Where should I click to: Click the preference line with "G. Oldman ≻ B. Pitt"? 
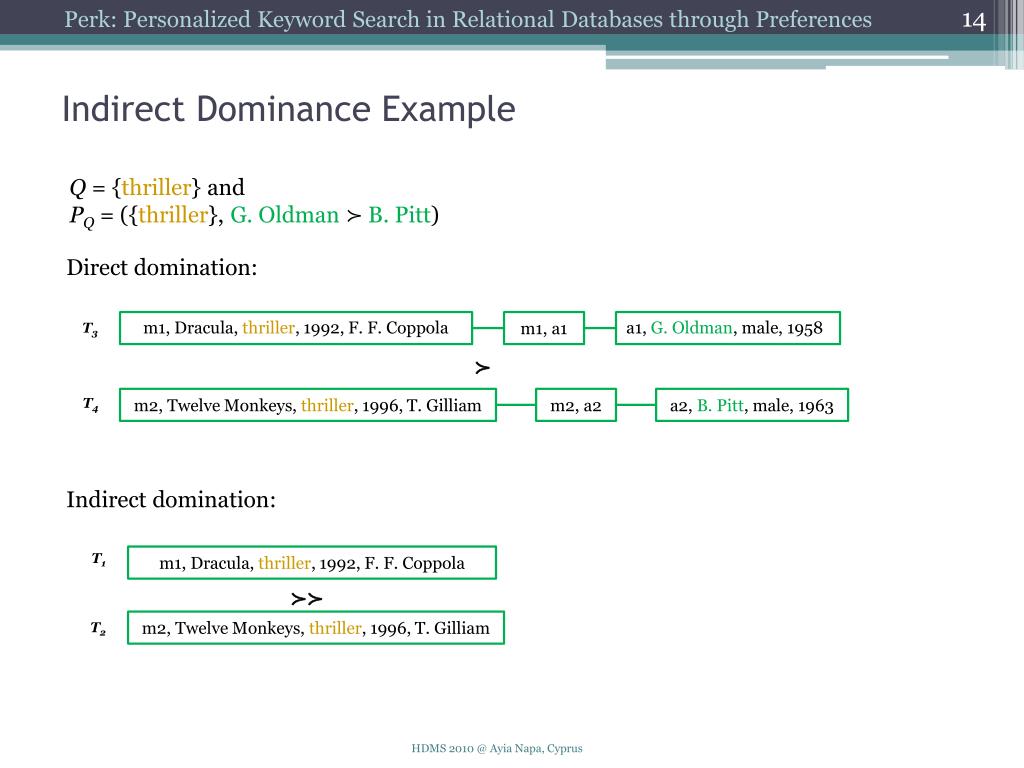254,216
